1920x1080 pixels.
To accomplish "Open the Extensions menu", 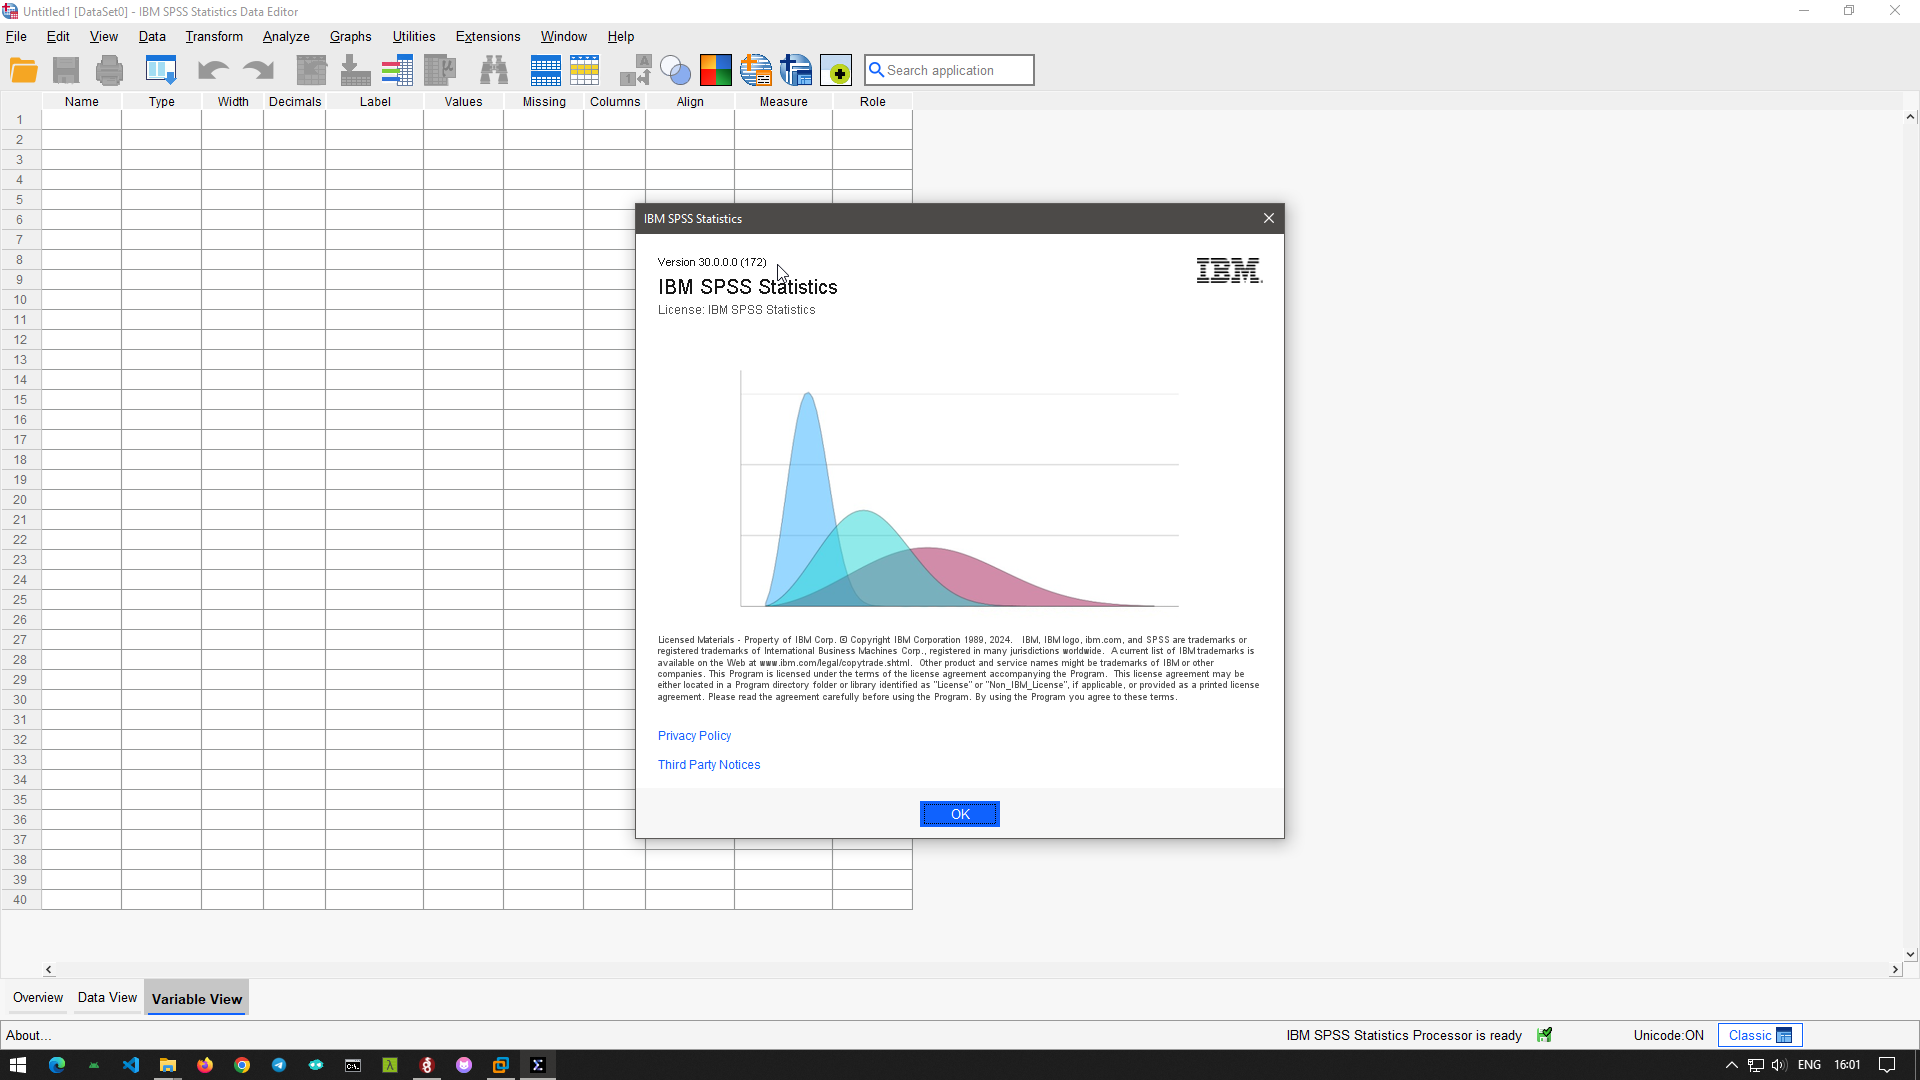I will pos(488,36).
